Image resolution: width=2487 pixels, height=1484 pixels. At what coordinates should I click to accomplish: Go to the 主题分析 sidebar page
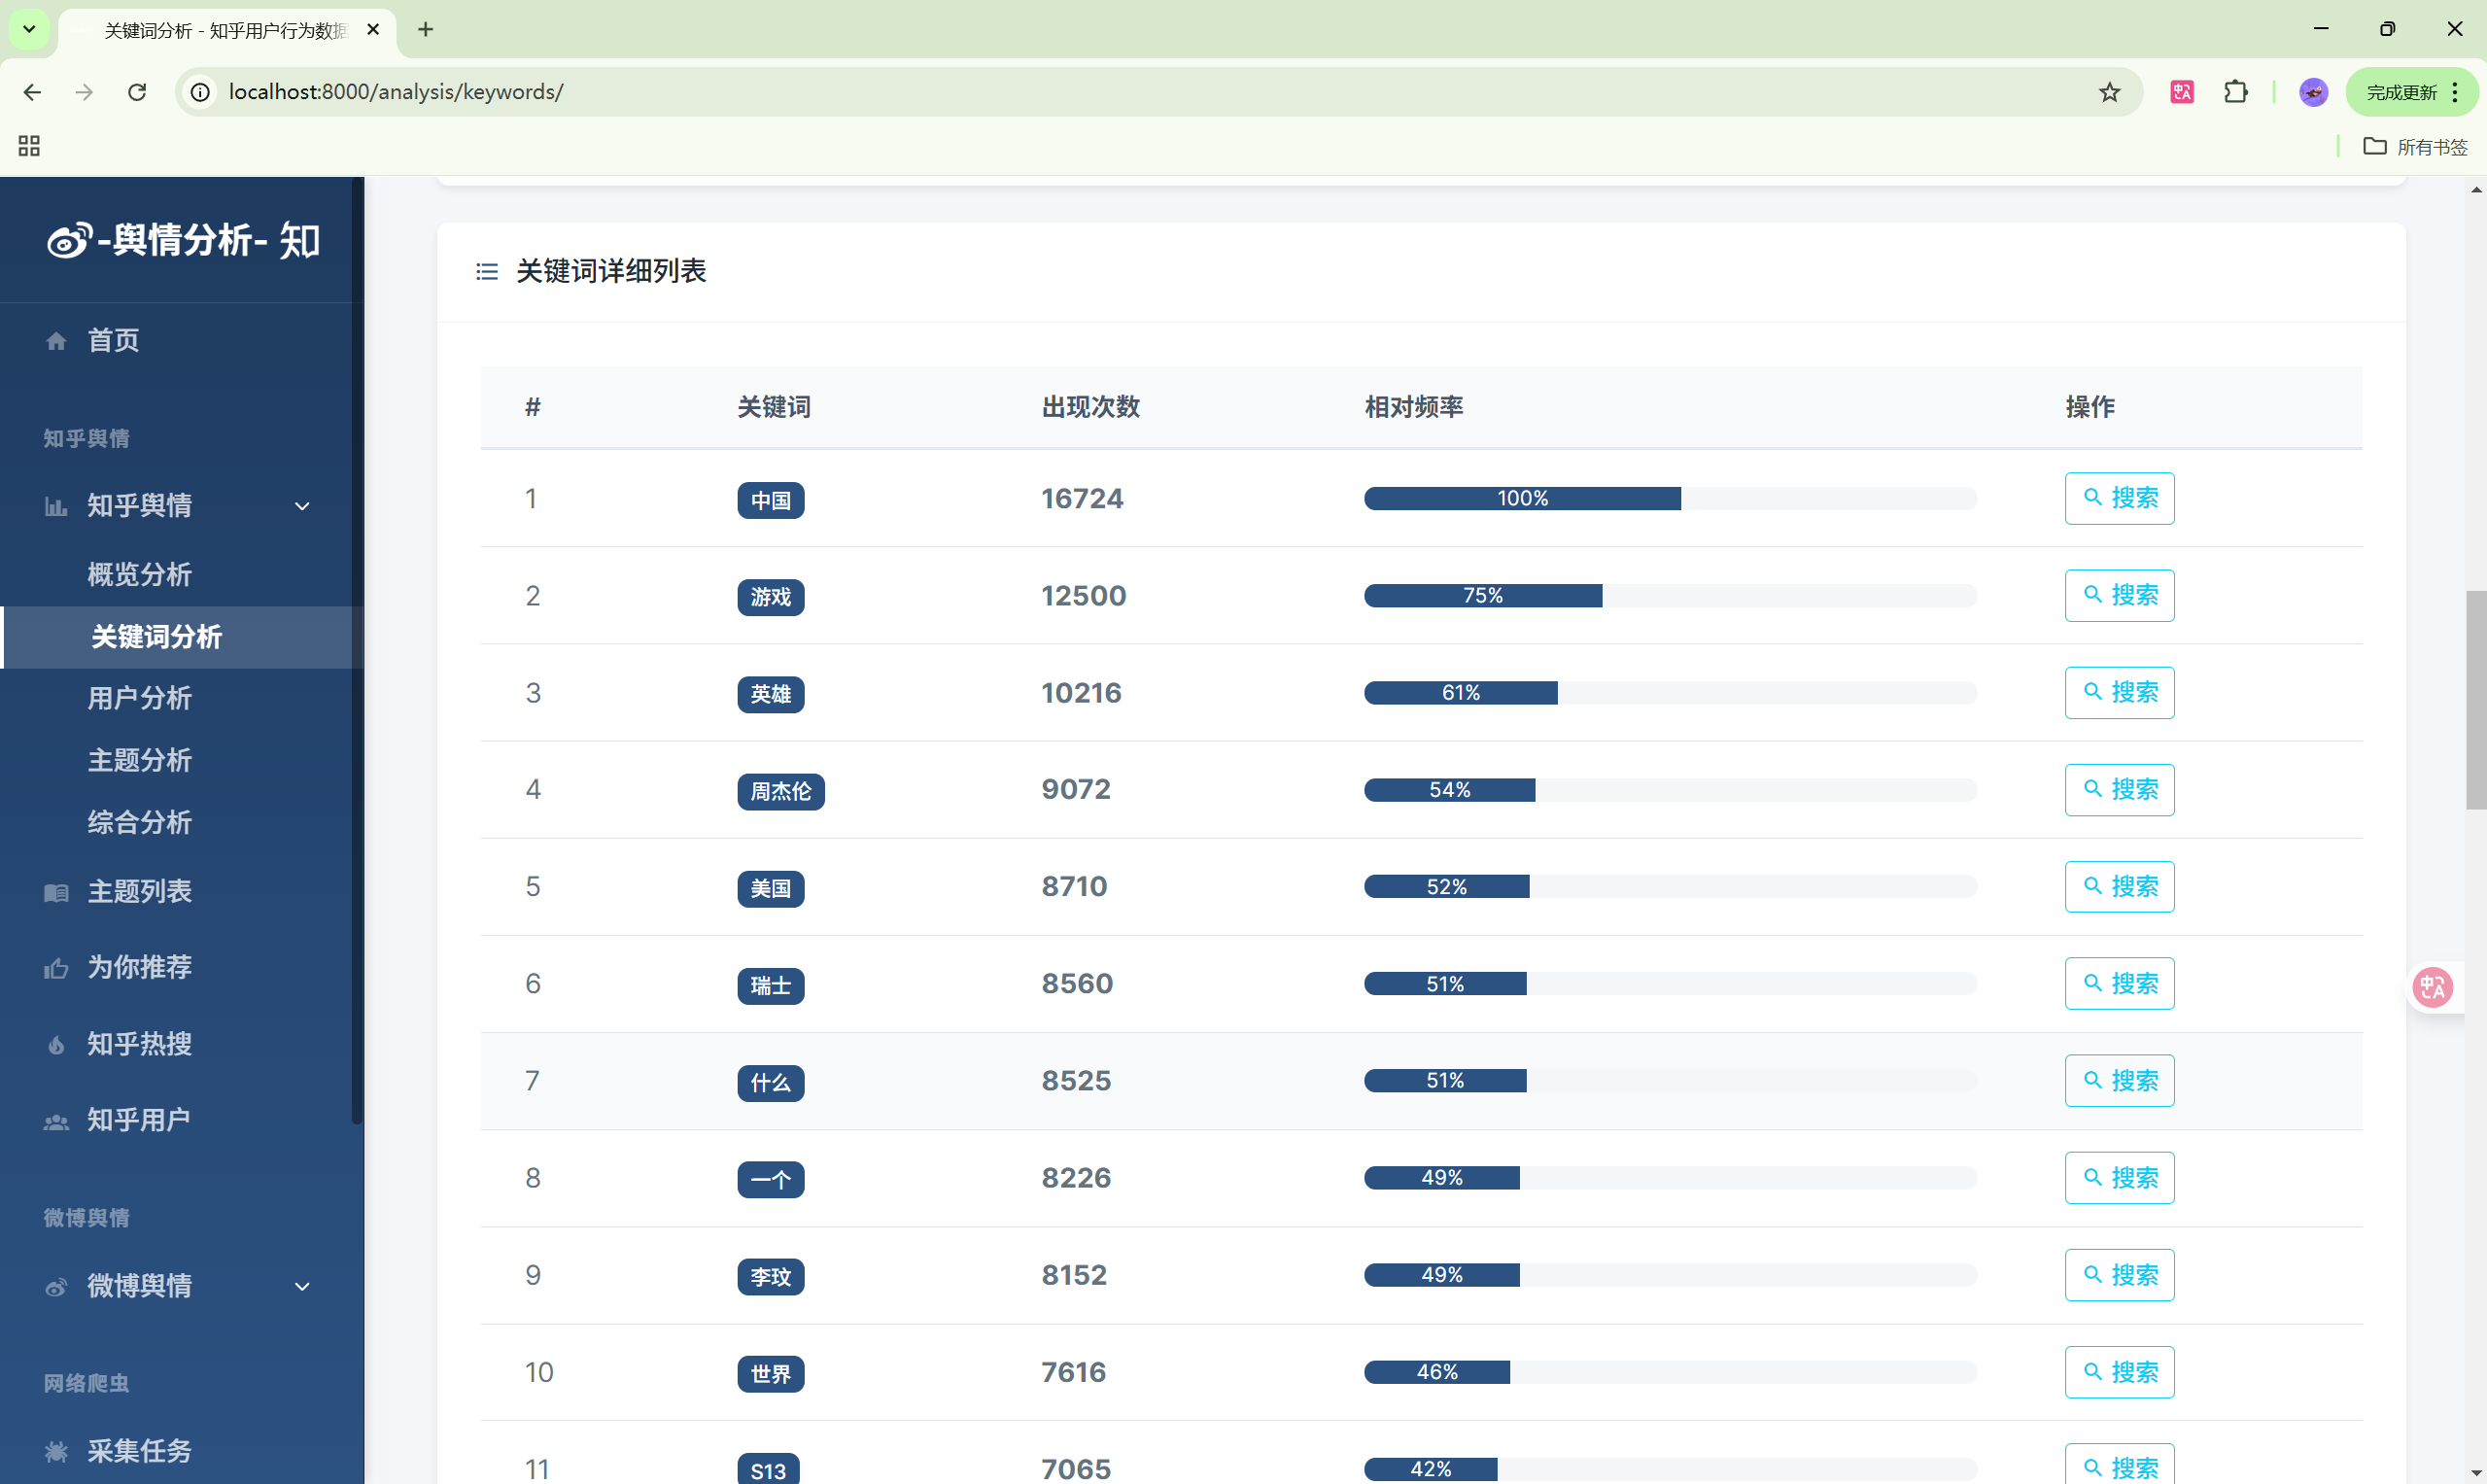click(139, 760)
